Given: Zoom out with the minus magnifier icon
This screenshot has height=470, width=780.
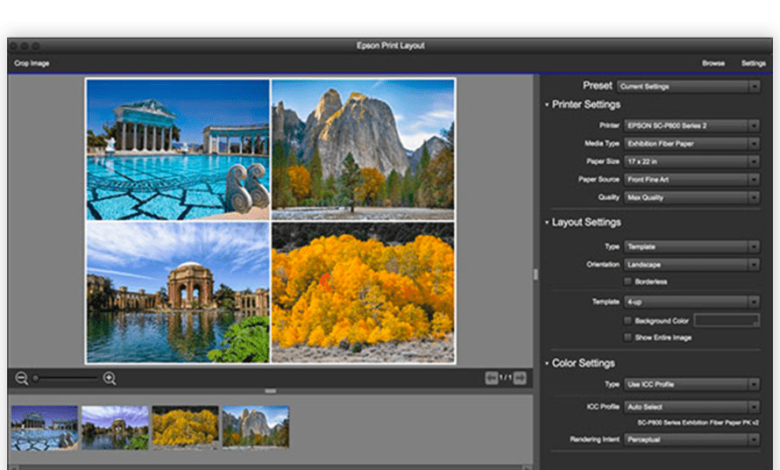Looking at the screenshot, I should 21,378.
